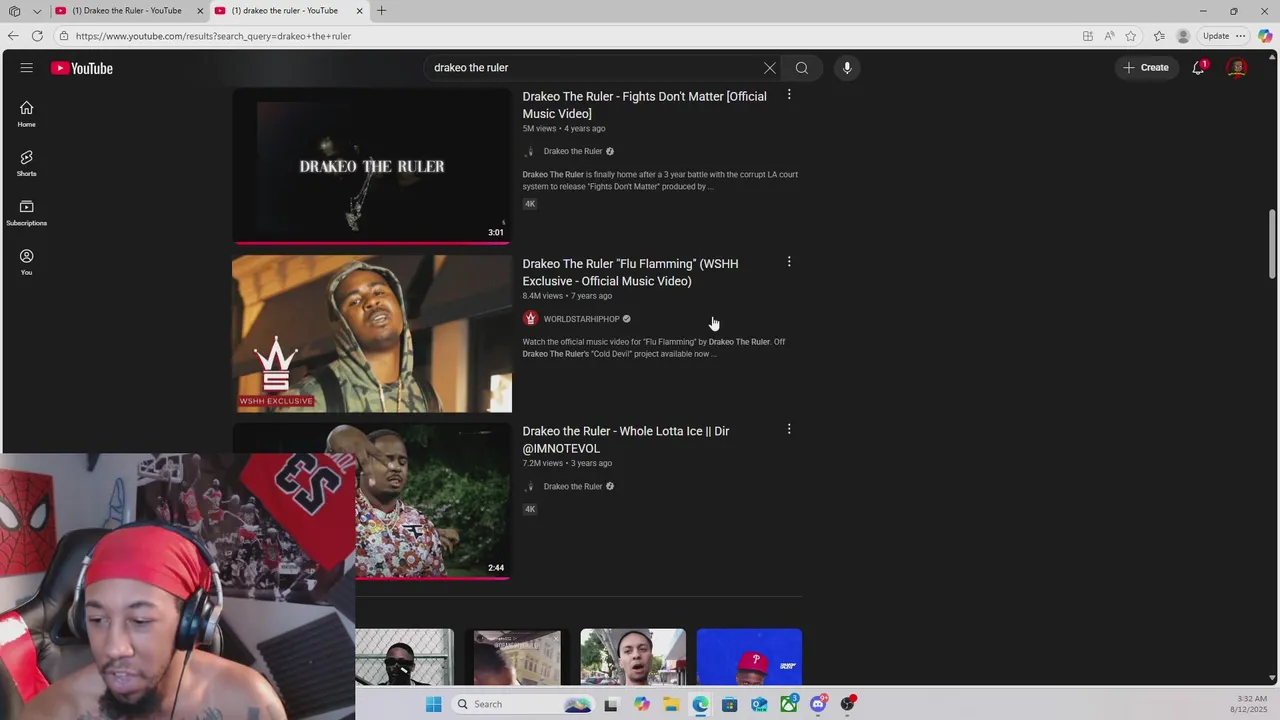This screenshot has width=1280, height=720.
Task: Go to Home in sidebar
Action: point(27,114)
